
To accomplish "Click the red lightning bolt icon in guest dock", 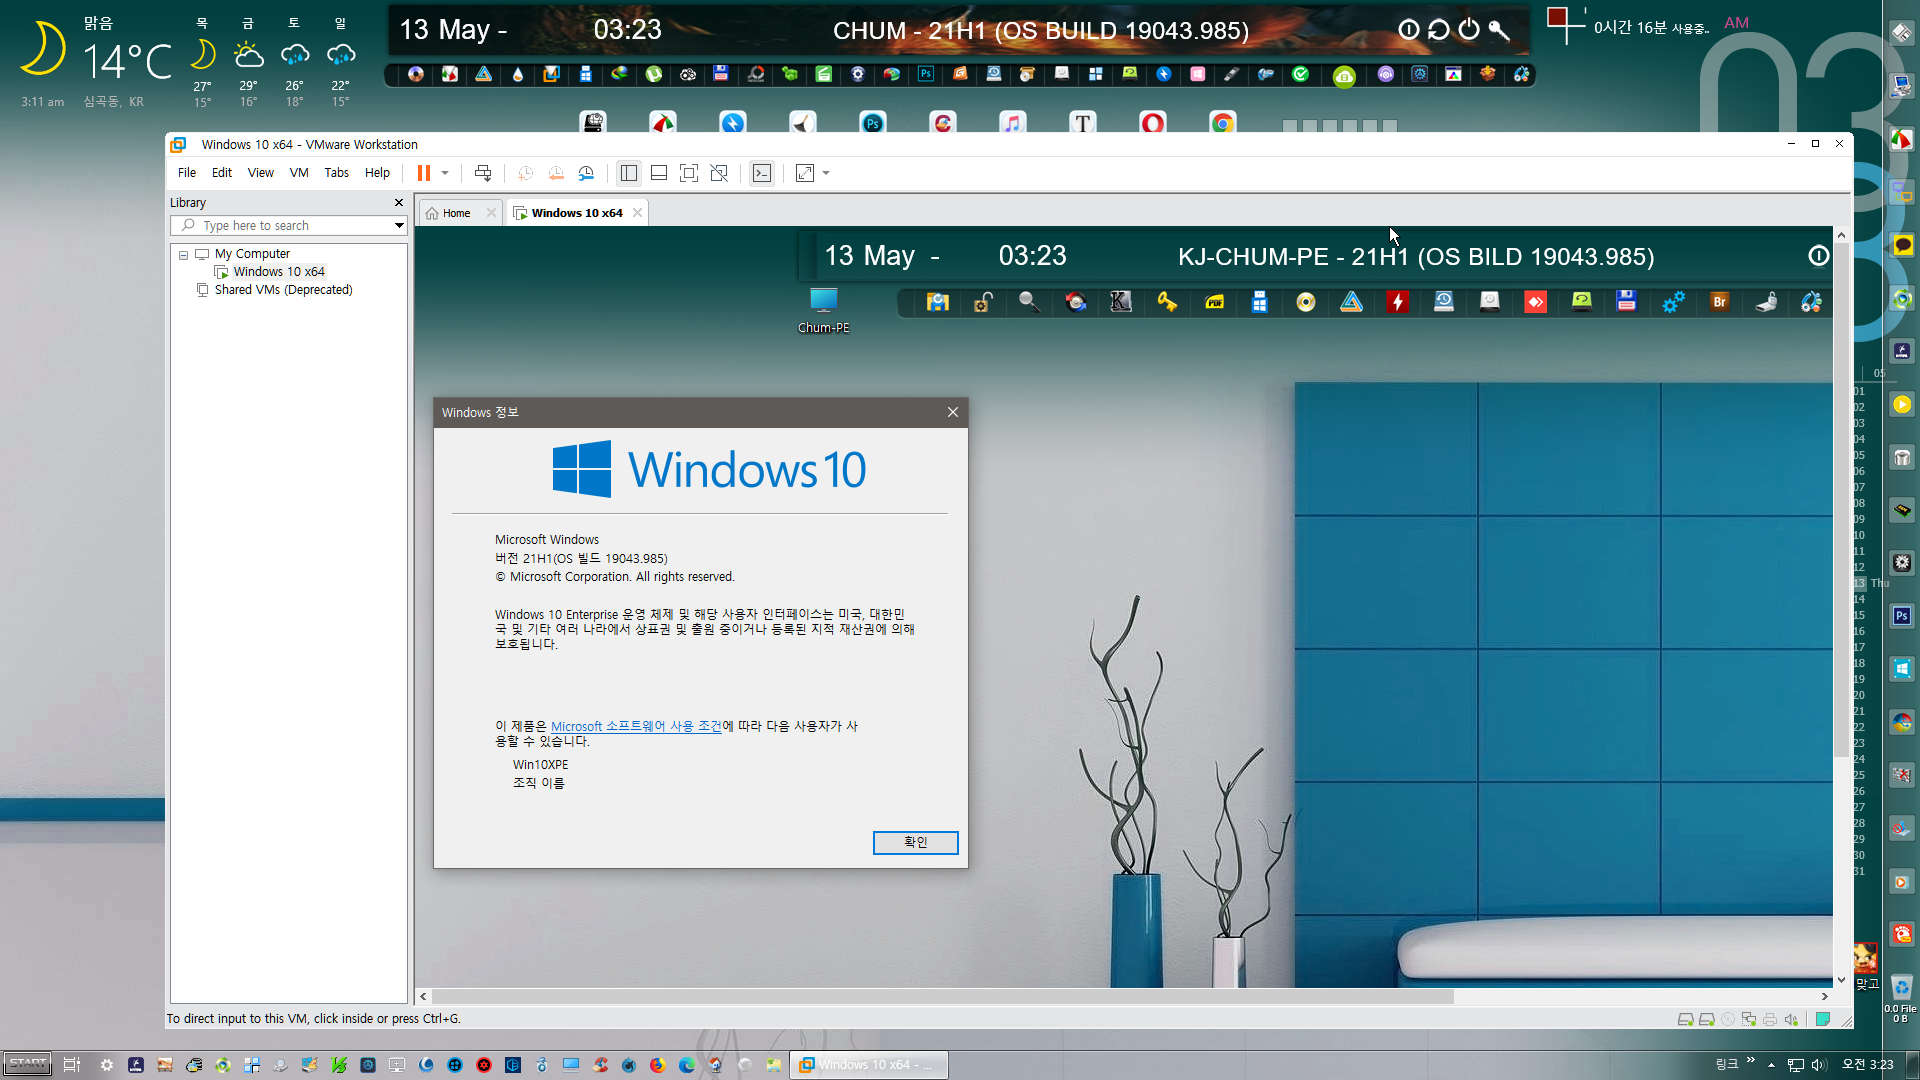I will [x=1398, y=302].
